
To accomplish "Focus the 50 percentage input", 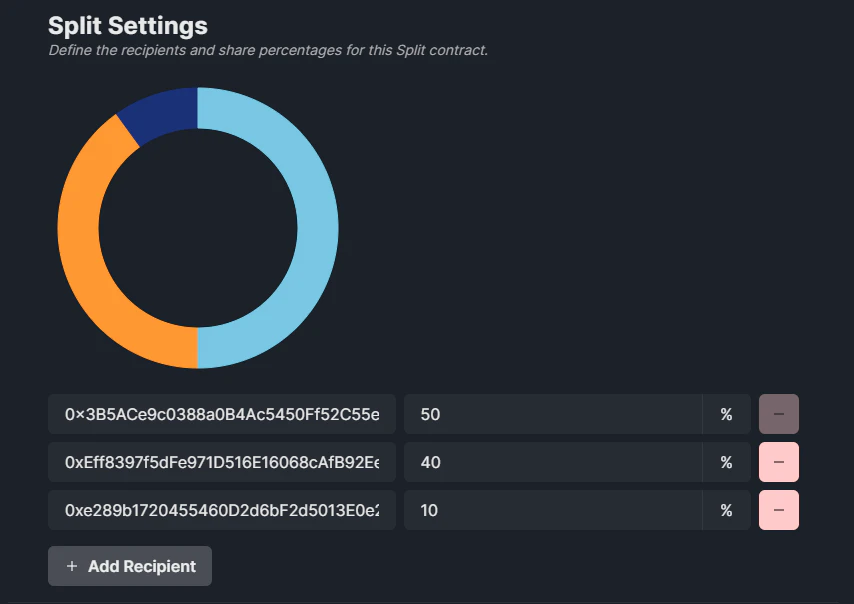I will click(x=553, y=414).
